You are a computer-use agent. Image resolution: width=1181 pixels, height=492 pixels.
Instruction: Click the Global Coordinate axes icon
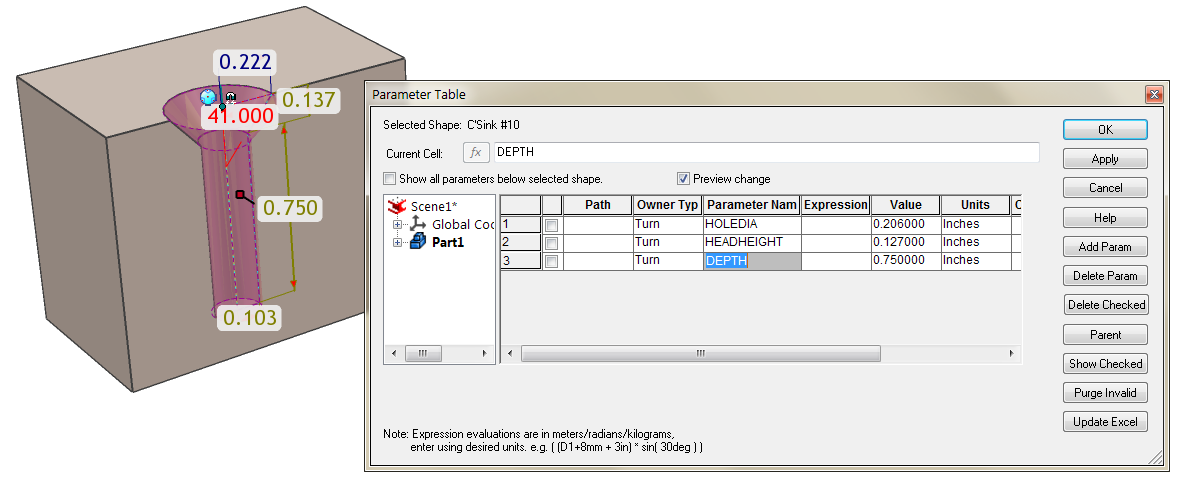(x=418, y=224)
